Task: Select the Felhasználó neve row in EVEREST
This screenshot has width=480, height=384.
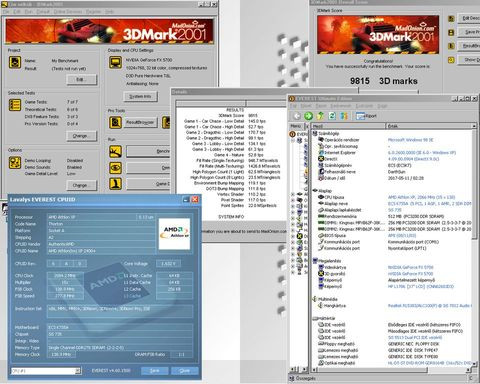Action: click(392, 172)
